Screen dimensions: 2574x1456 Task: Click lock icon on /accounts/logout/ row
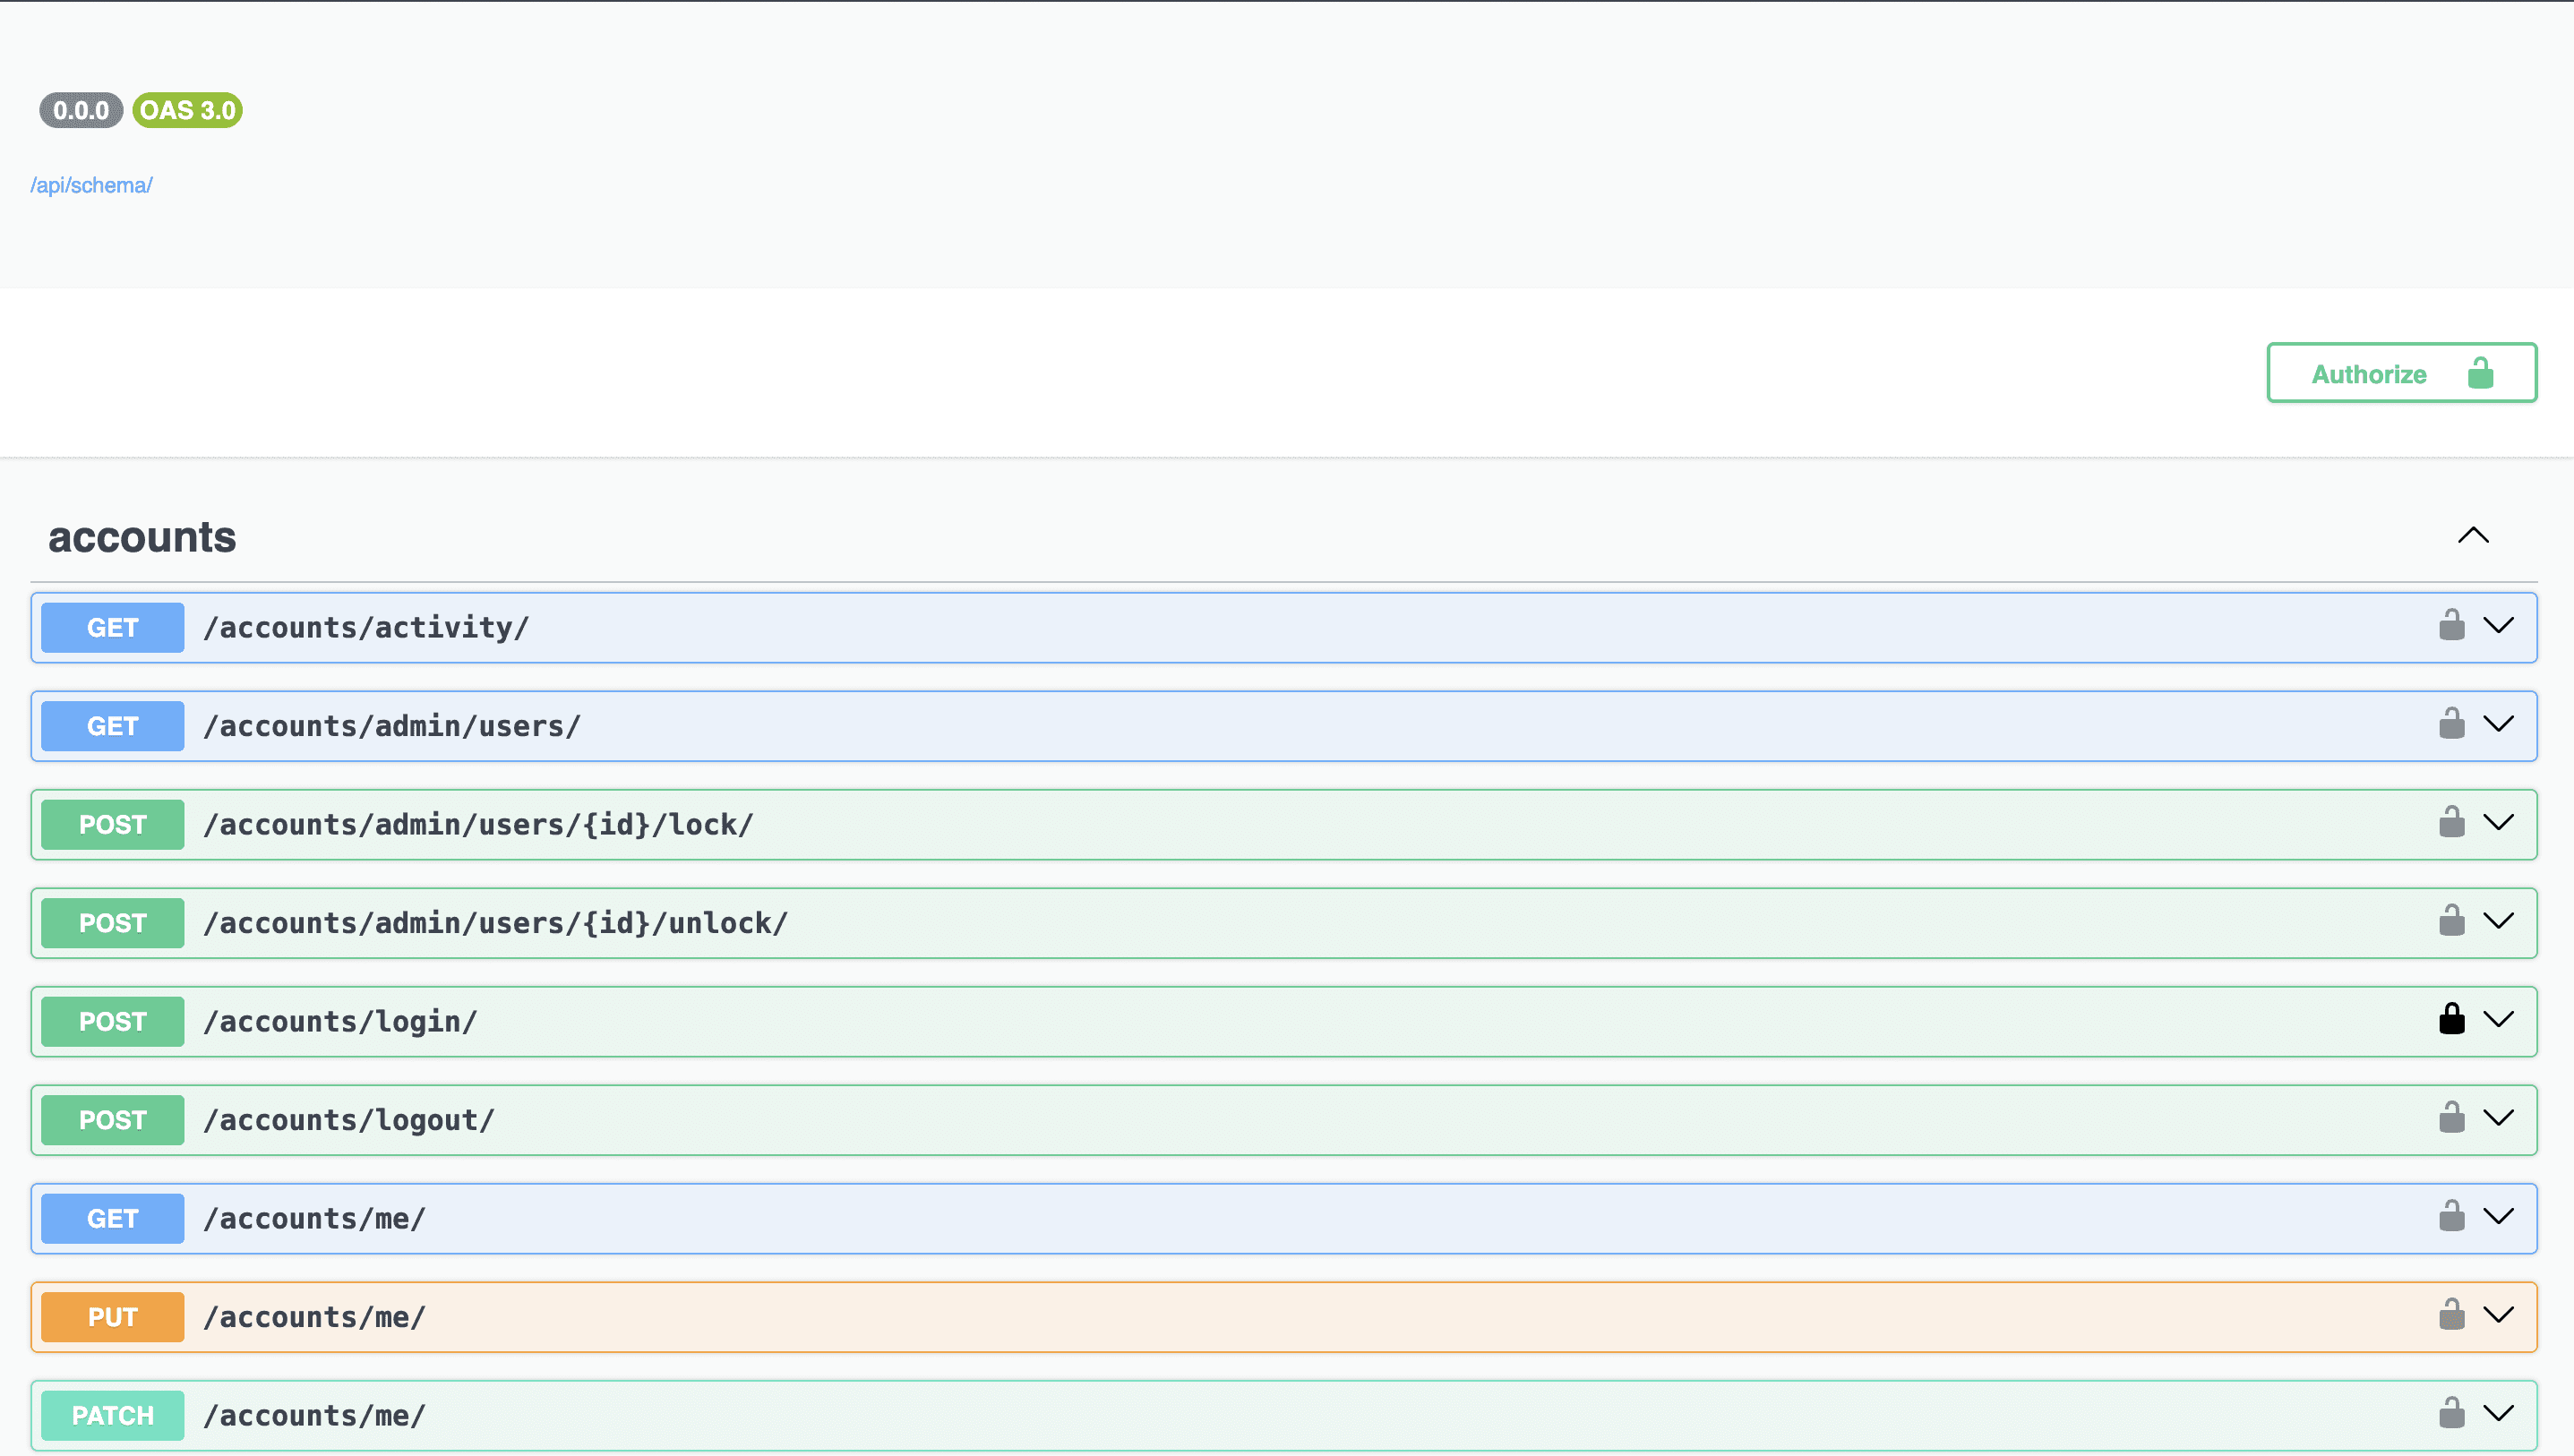pos(2451,1118)
